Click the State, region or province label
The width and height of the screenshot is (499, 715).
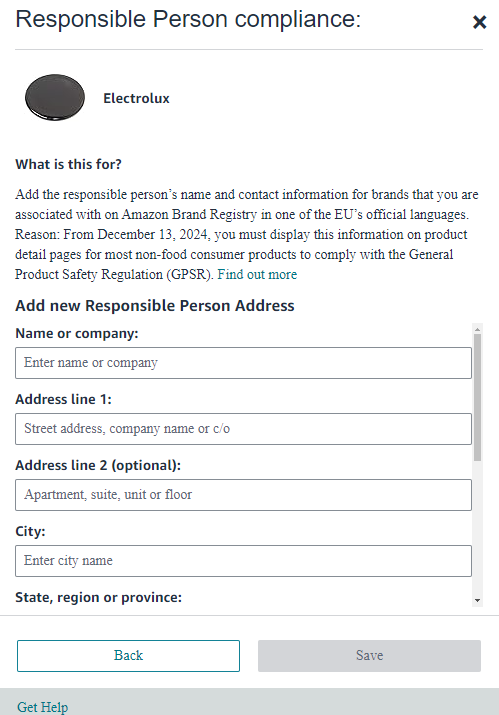(x=99, y=597)
